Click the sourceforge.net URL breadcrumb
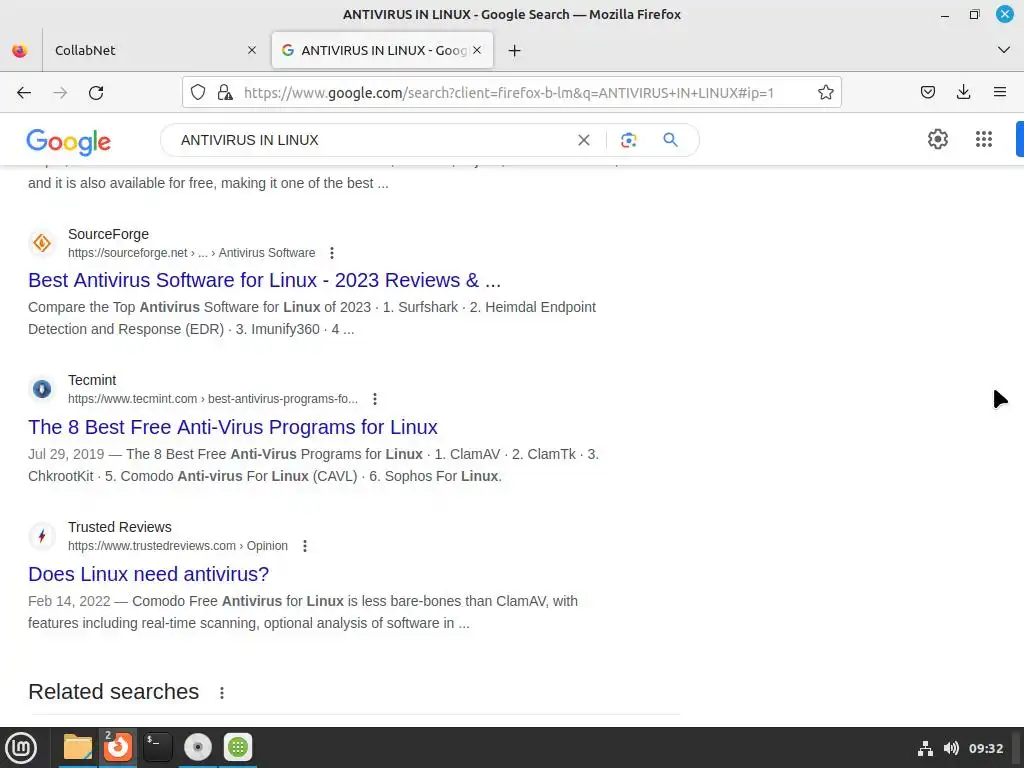1024x768 pixels. tap(191, 253)
